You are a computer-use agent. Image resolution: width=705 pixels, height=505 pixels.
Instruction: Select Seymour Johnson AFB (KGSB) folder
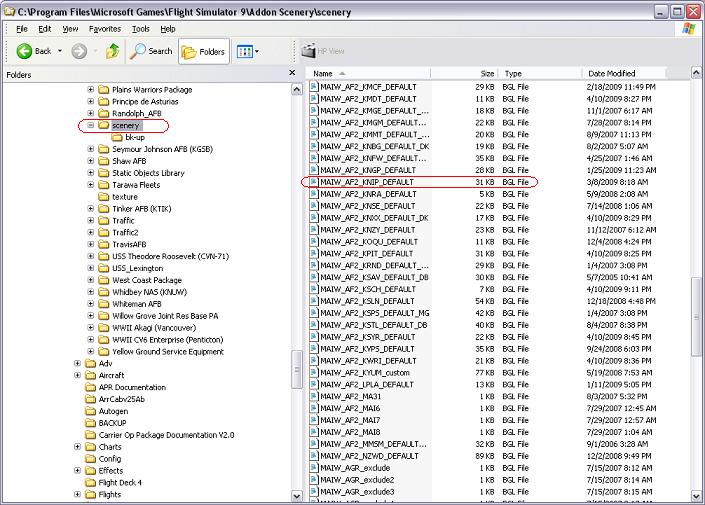click(x=162, y=149)
